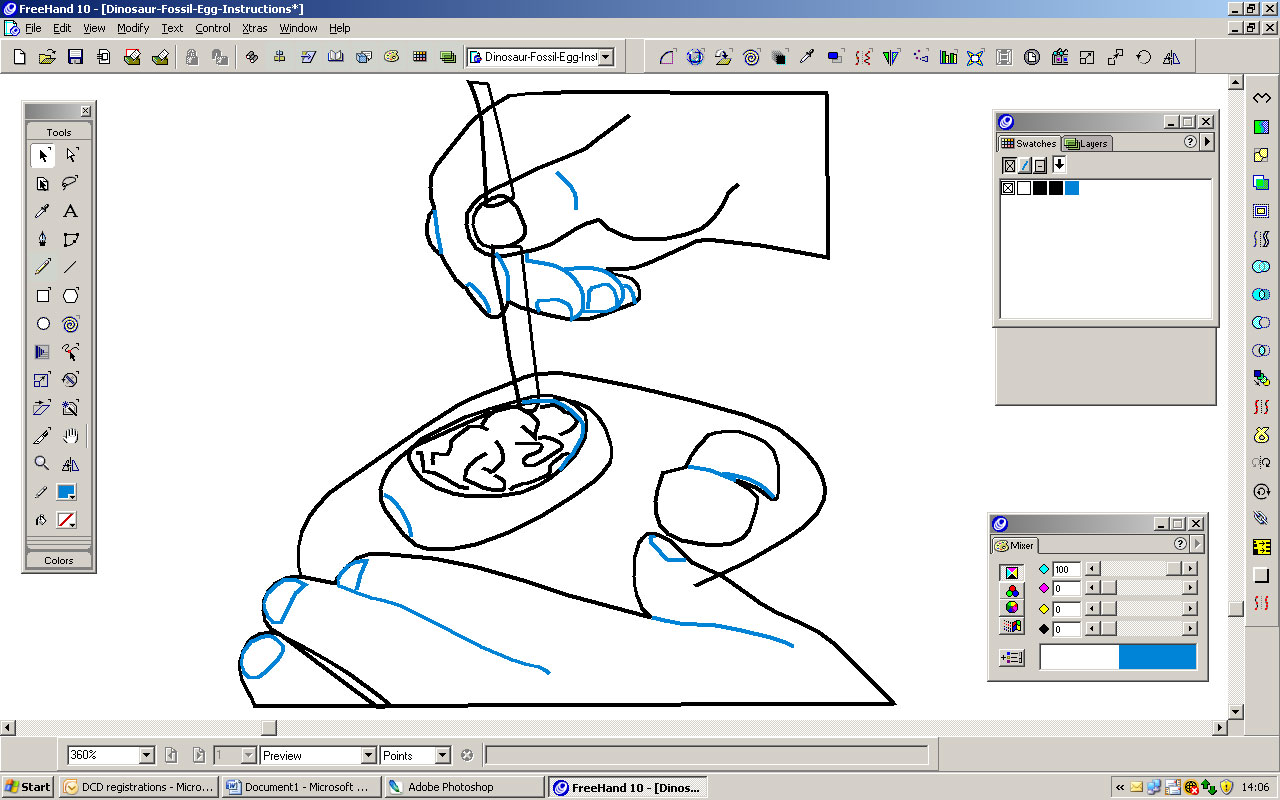1280x800 pixels.
Task: Select the Zoom magnifier tool
Action: coord(42,464)
